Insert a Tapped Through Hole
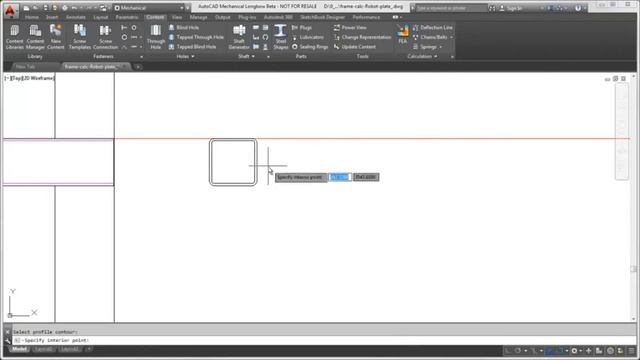 click(196, 37)
